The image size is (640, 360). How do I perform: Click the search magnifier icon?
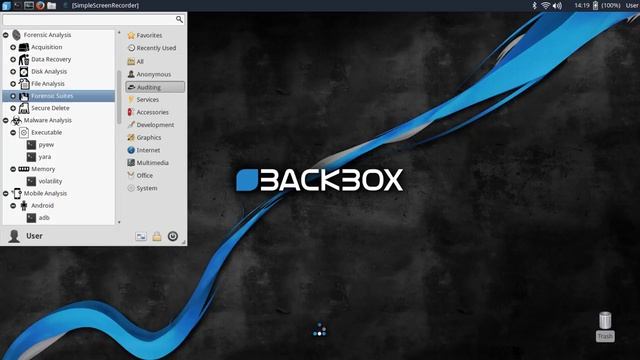click(179, 19)
